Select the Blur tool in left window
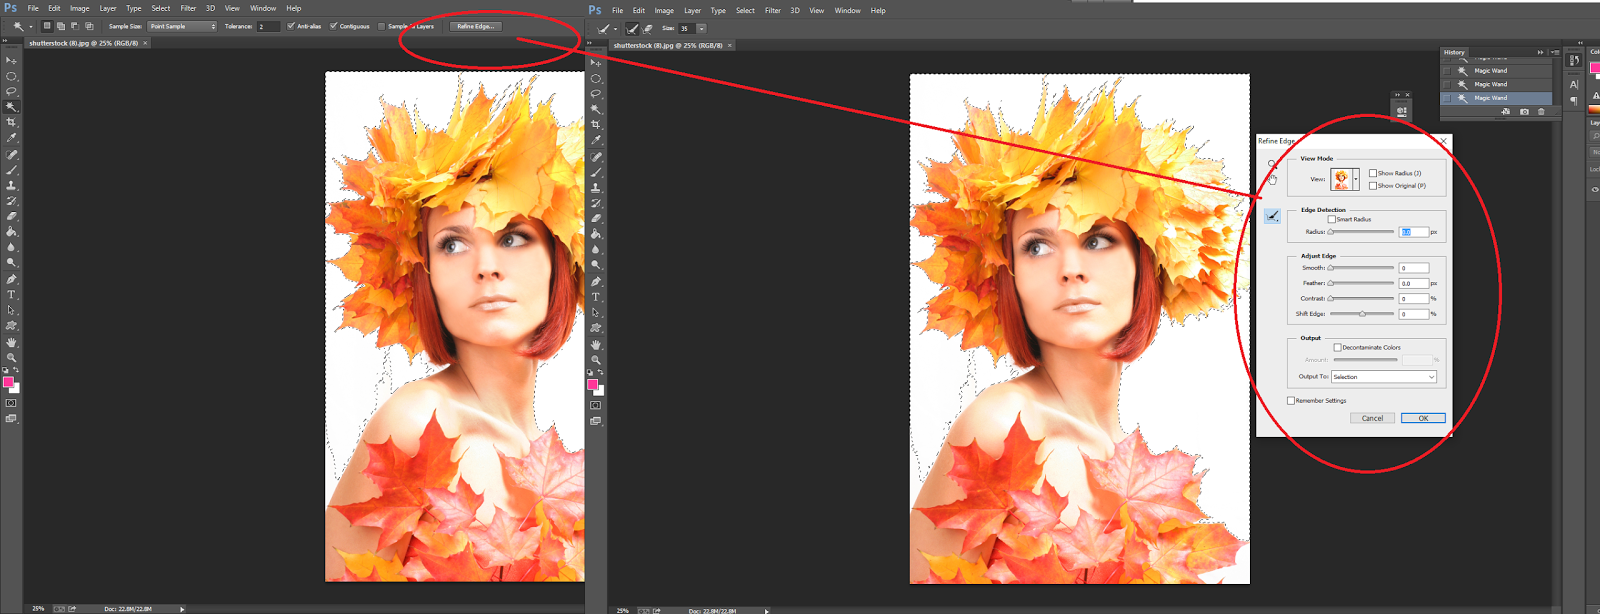This screenshot has width=1600, height=614. [11, 247]
